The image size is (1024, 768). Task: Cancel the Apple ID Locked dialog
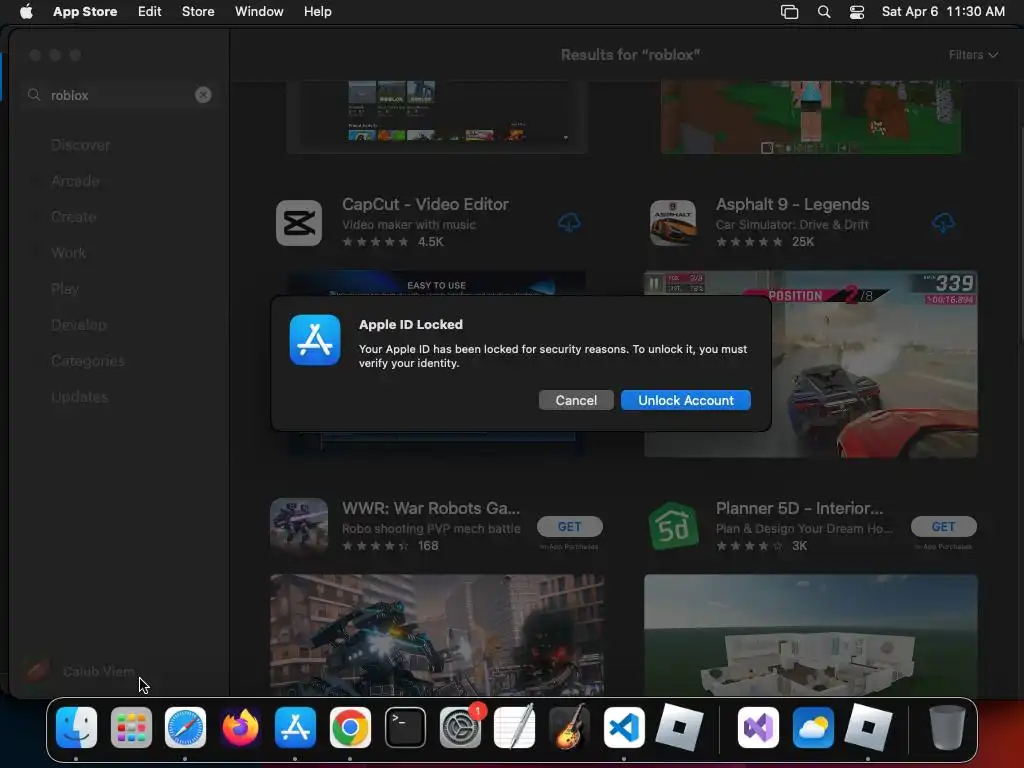tap(576, 400)
